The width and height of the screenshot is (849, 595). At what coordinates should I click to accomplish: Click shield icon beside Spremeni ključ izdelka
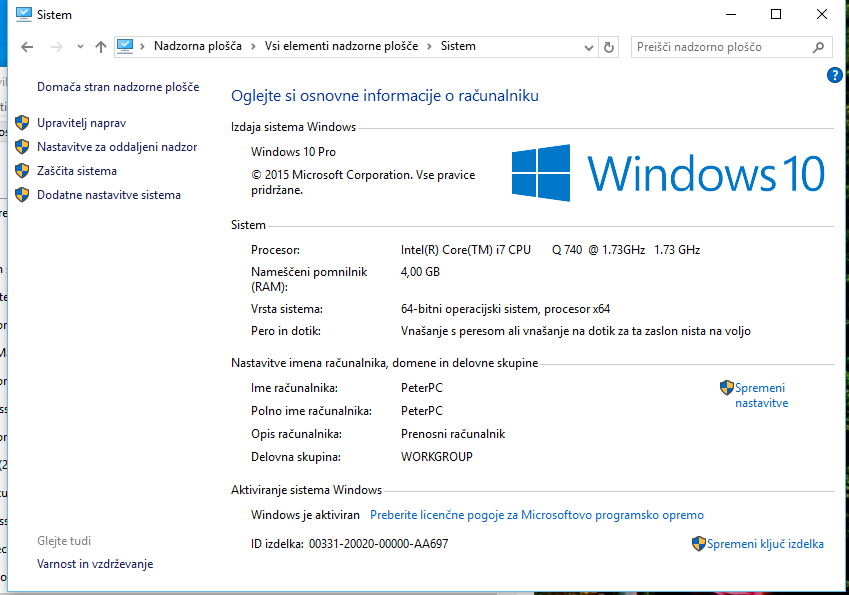pos(698,544)
